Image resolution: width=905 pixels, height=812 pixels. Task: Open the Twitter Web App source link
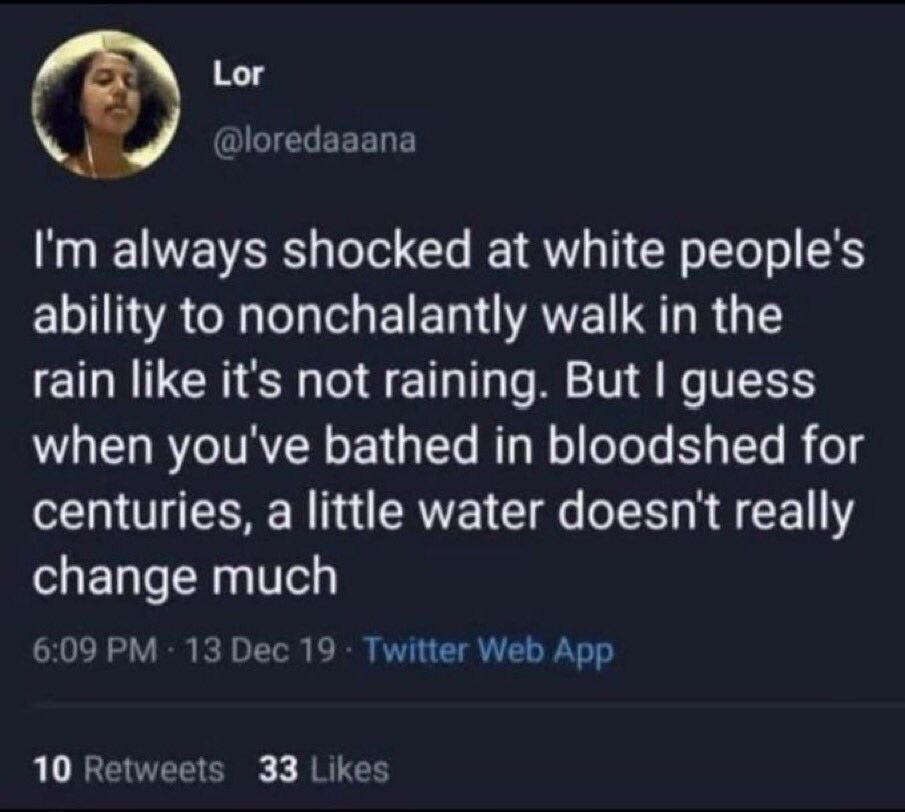point(487,652)
